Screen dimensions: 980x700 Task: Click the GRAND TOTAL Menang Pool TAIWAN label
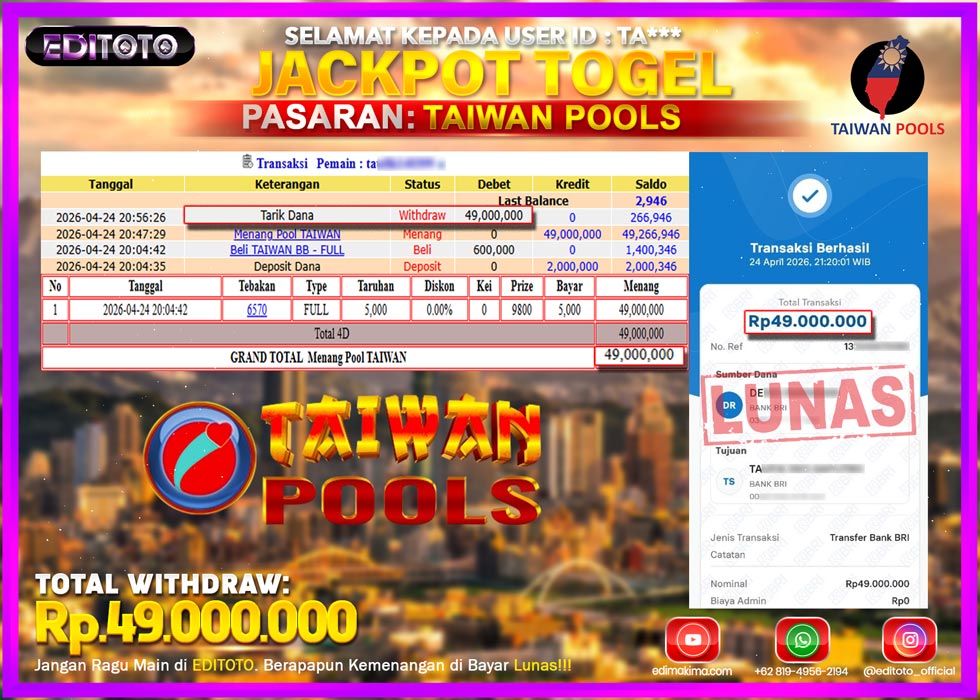[318, 358]
